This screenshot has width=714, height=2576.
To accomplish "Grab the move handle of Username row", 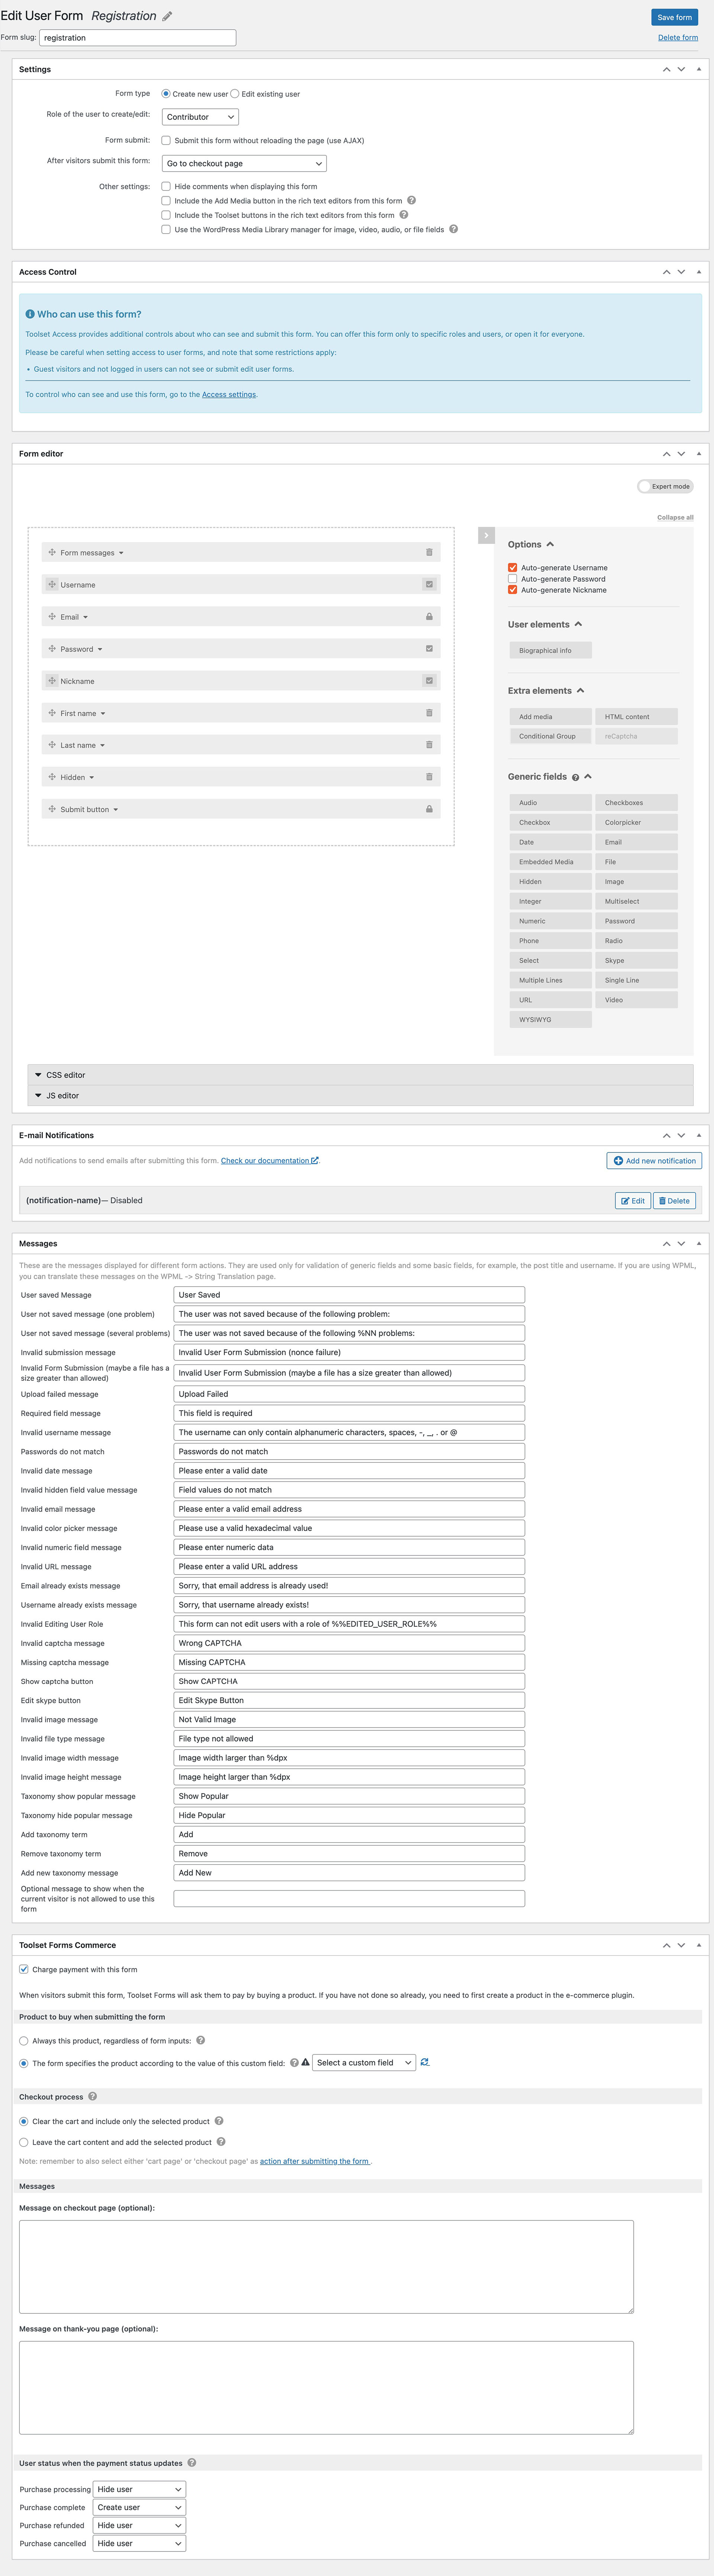I will click(52, 584).
